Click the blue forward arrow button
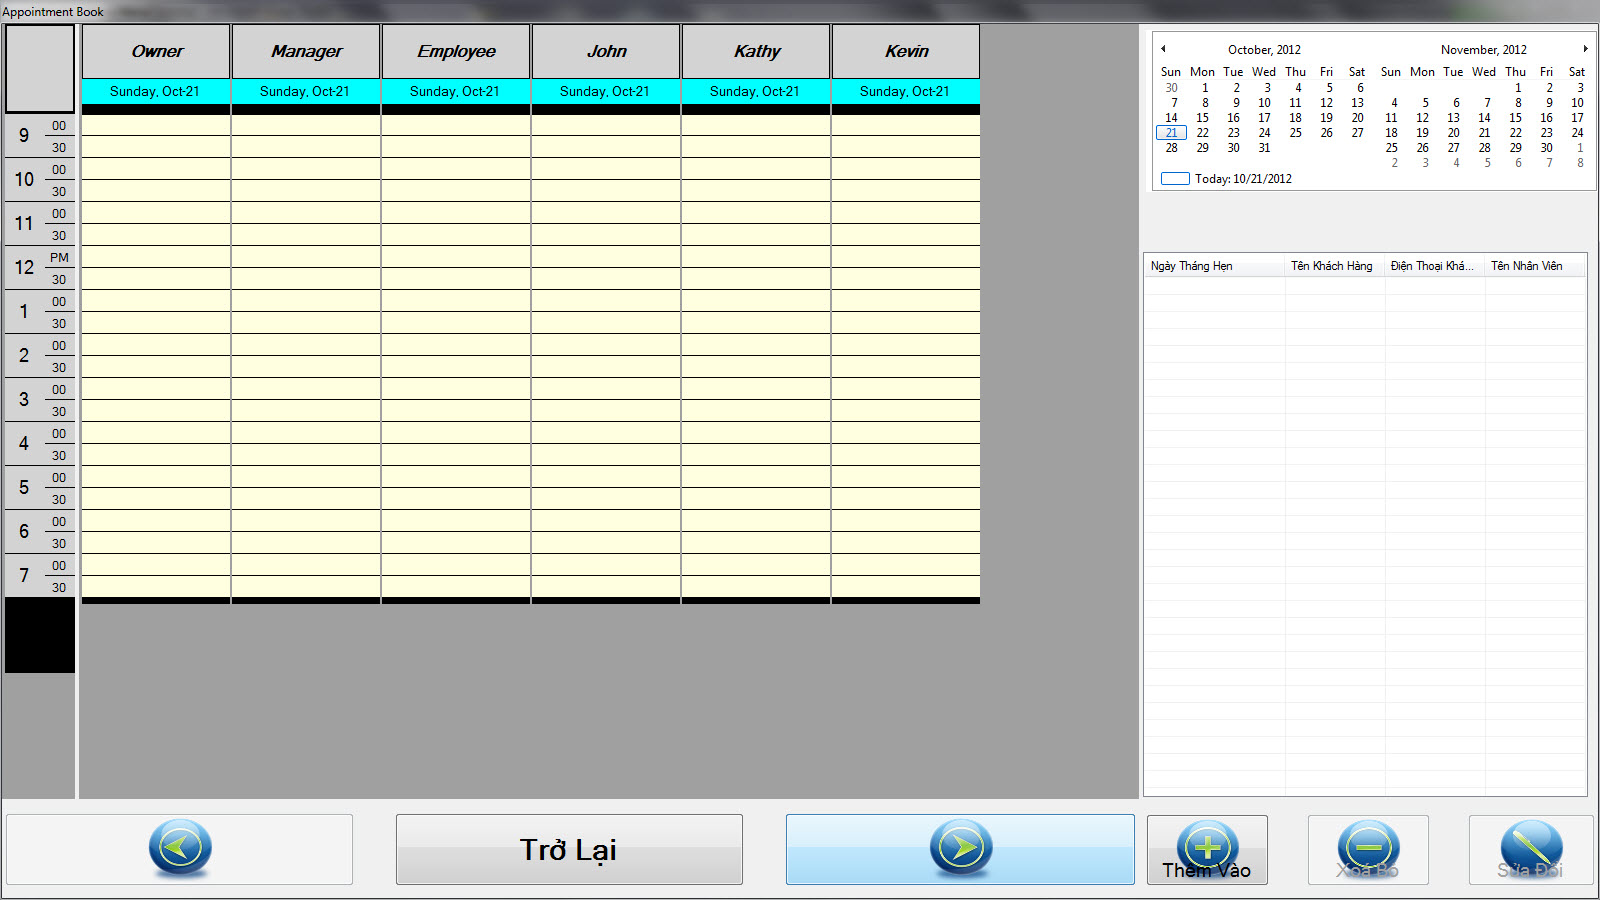The height and width of the screenshot is (900, 1600). coord(960,848)
